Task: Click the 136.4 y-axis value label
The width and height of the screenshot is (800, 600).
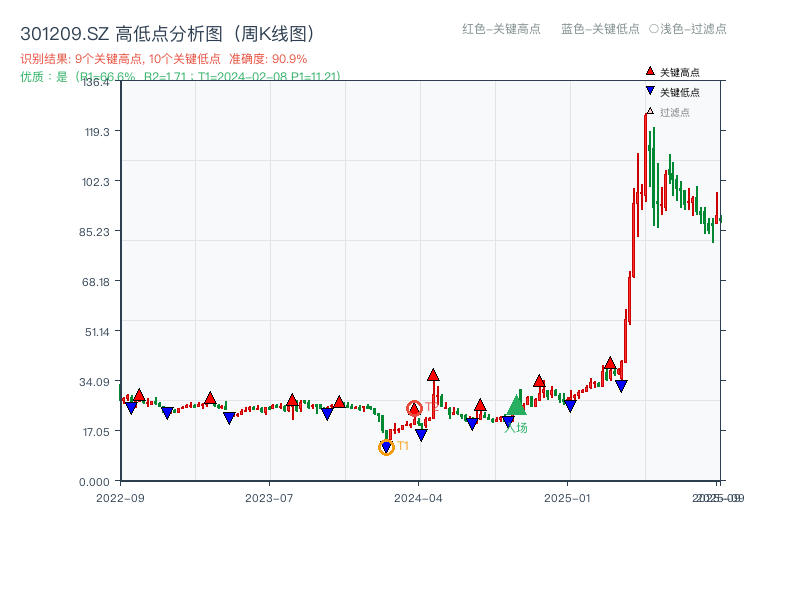Action: 94,83
